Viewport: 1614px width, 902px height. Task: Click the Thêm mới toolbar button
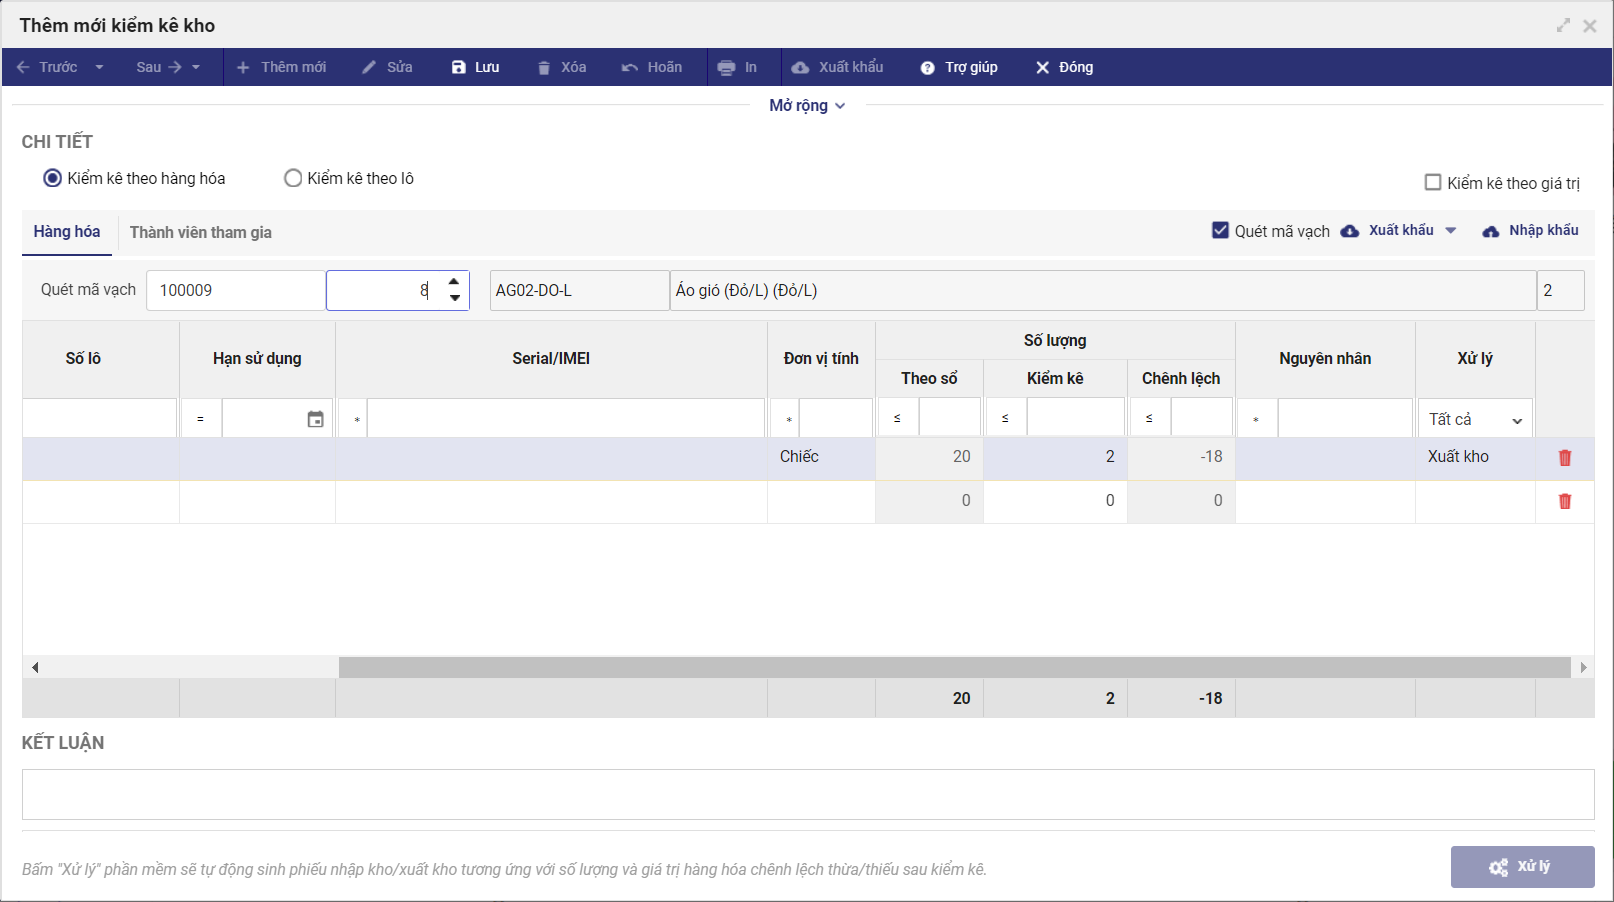tap(281, 67)
